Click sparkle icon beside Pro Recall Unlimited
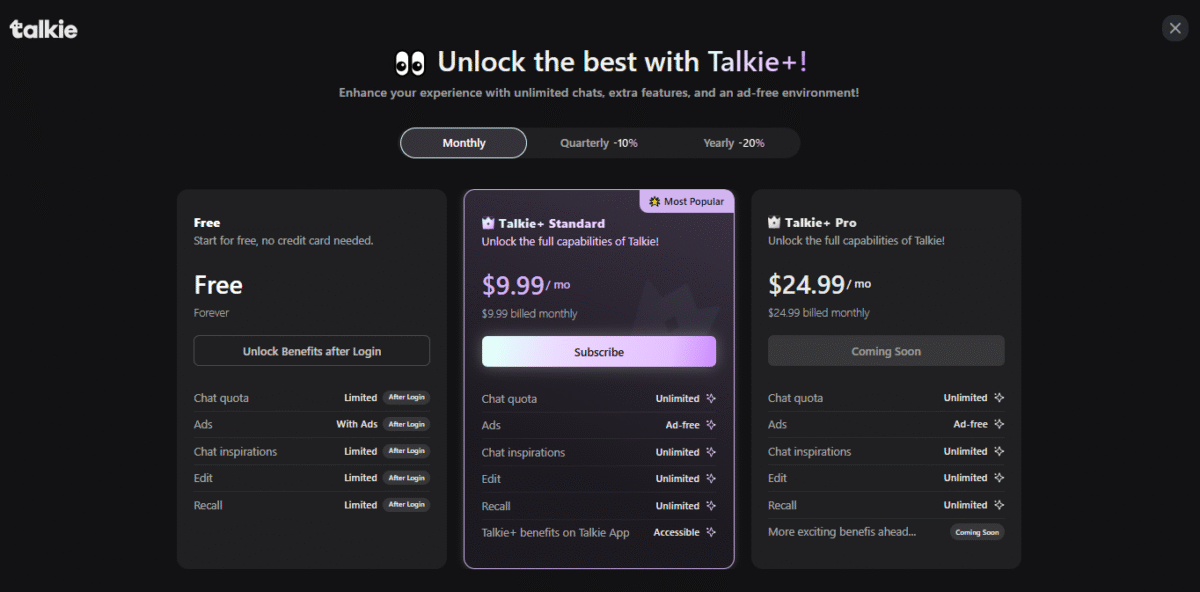This screenshot has width=1200, height=592. point(998,505)
